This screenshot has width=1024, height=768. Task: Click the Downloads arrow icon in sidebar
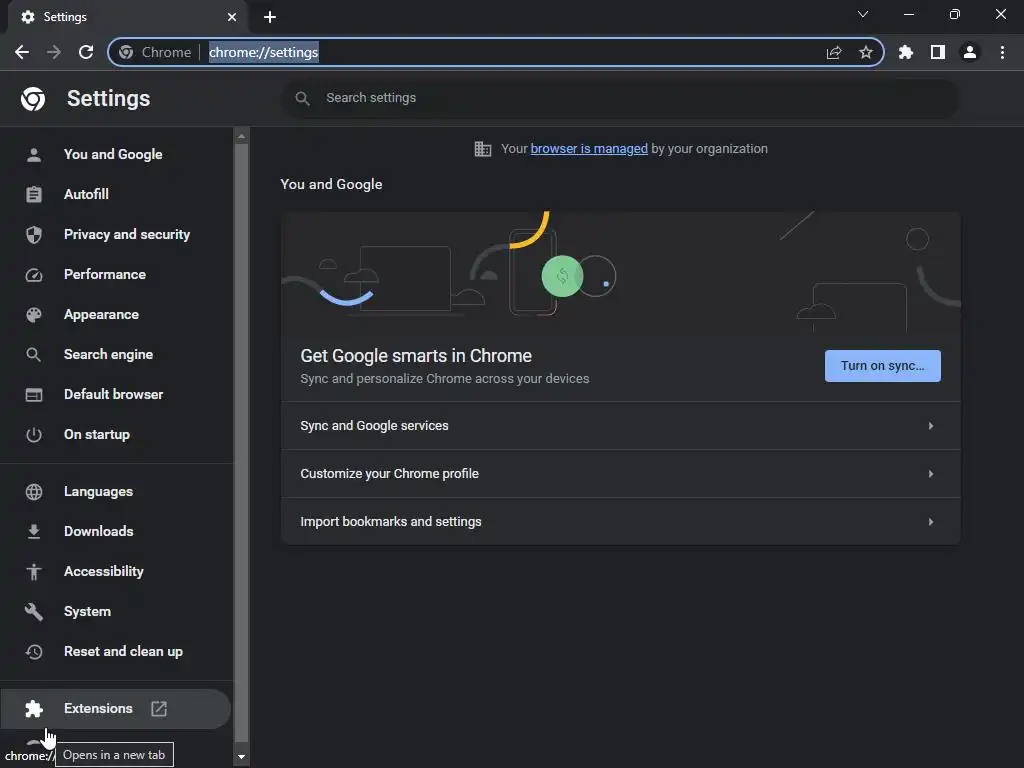click(34, 532)
